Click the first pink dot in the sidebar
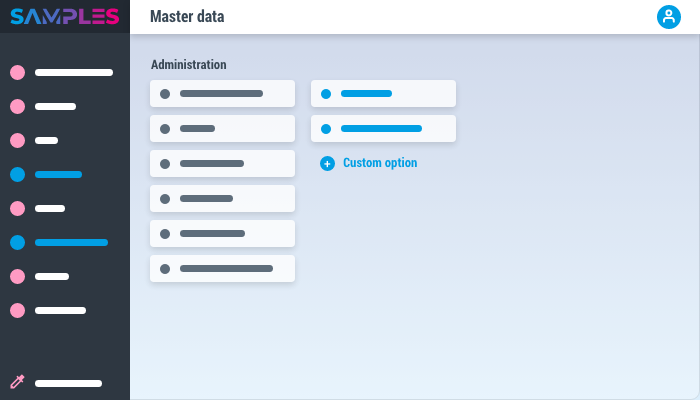This screenshot has width=700, height=400. point(17,72)
